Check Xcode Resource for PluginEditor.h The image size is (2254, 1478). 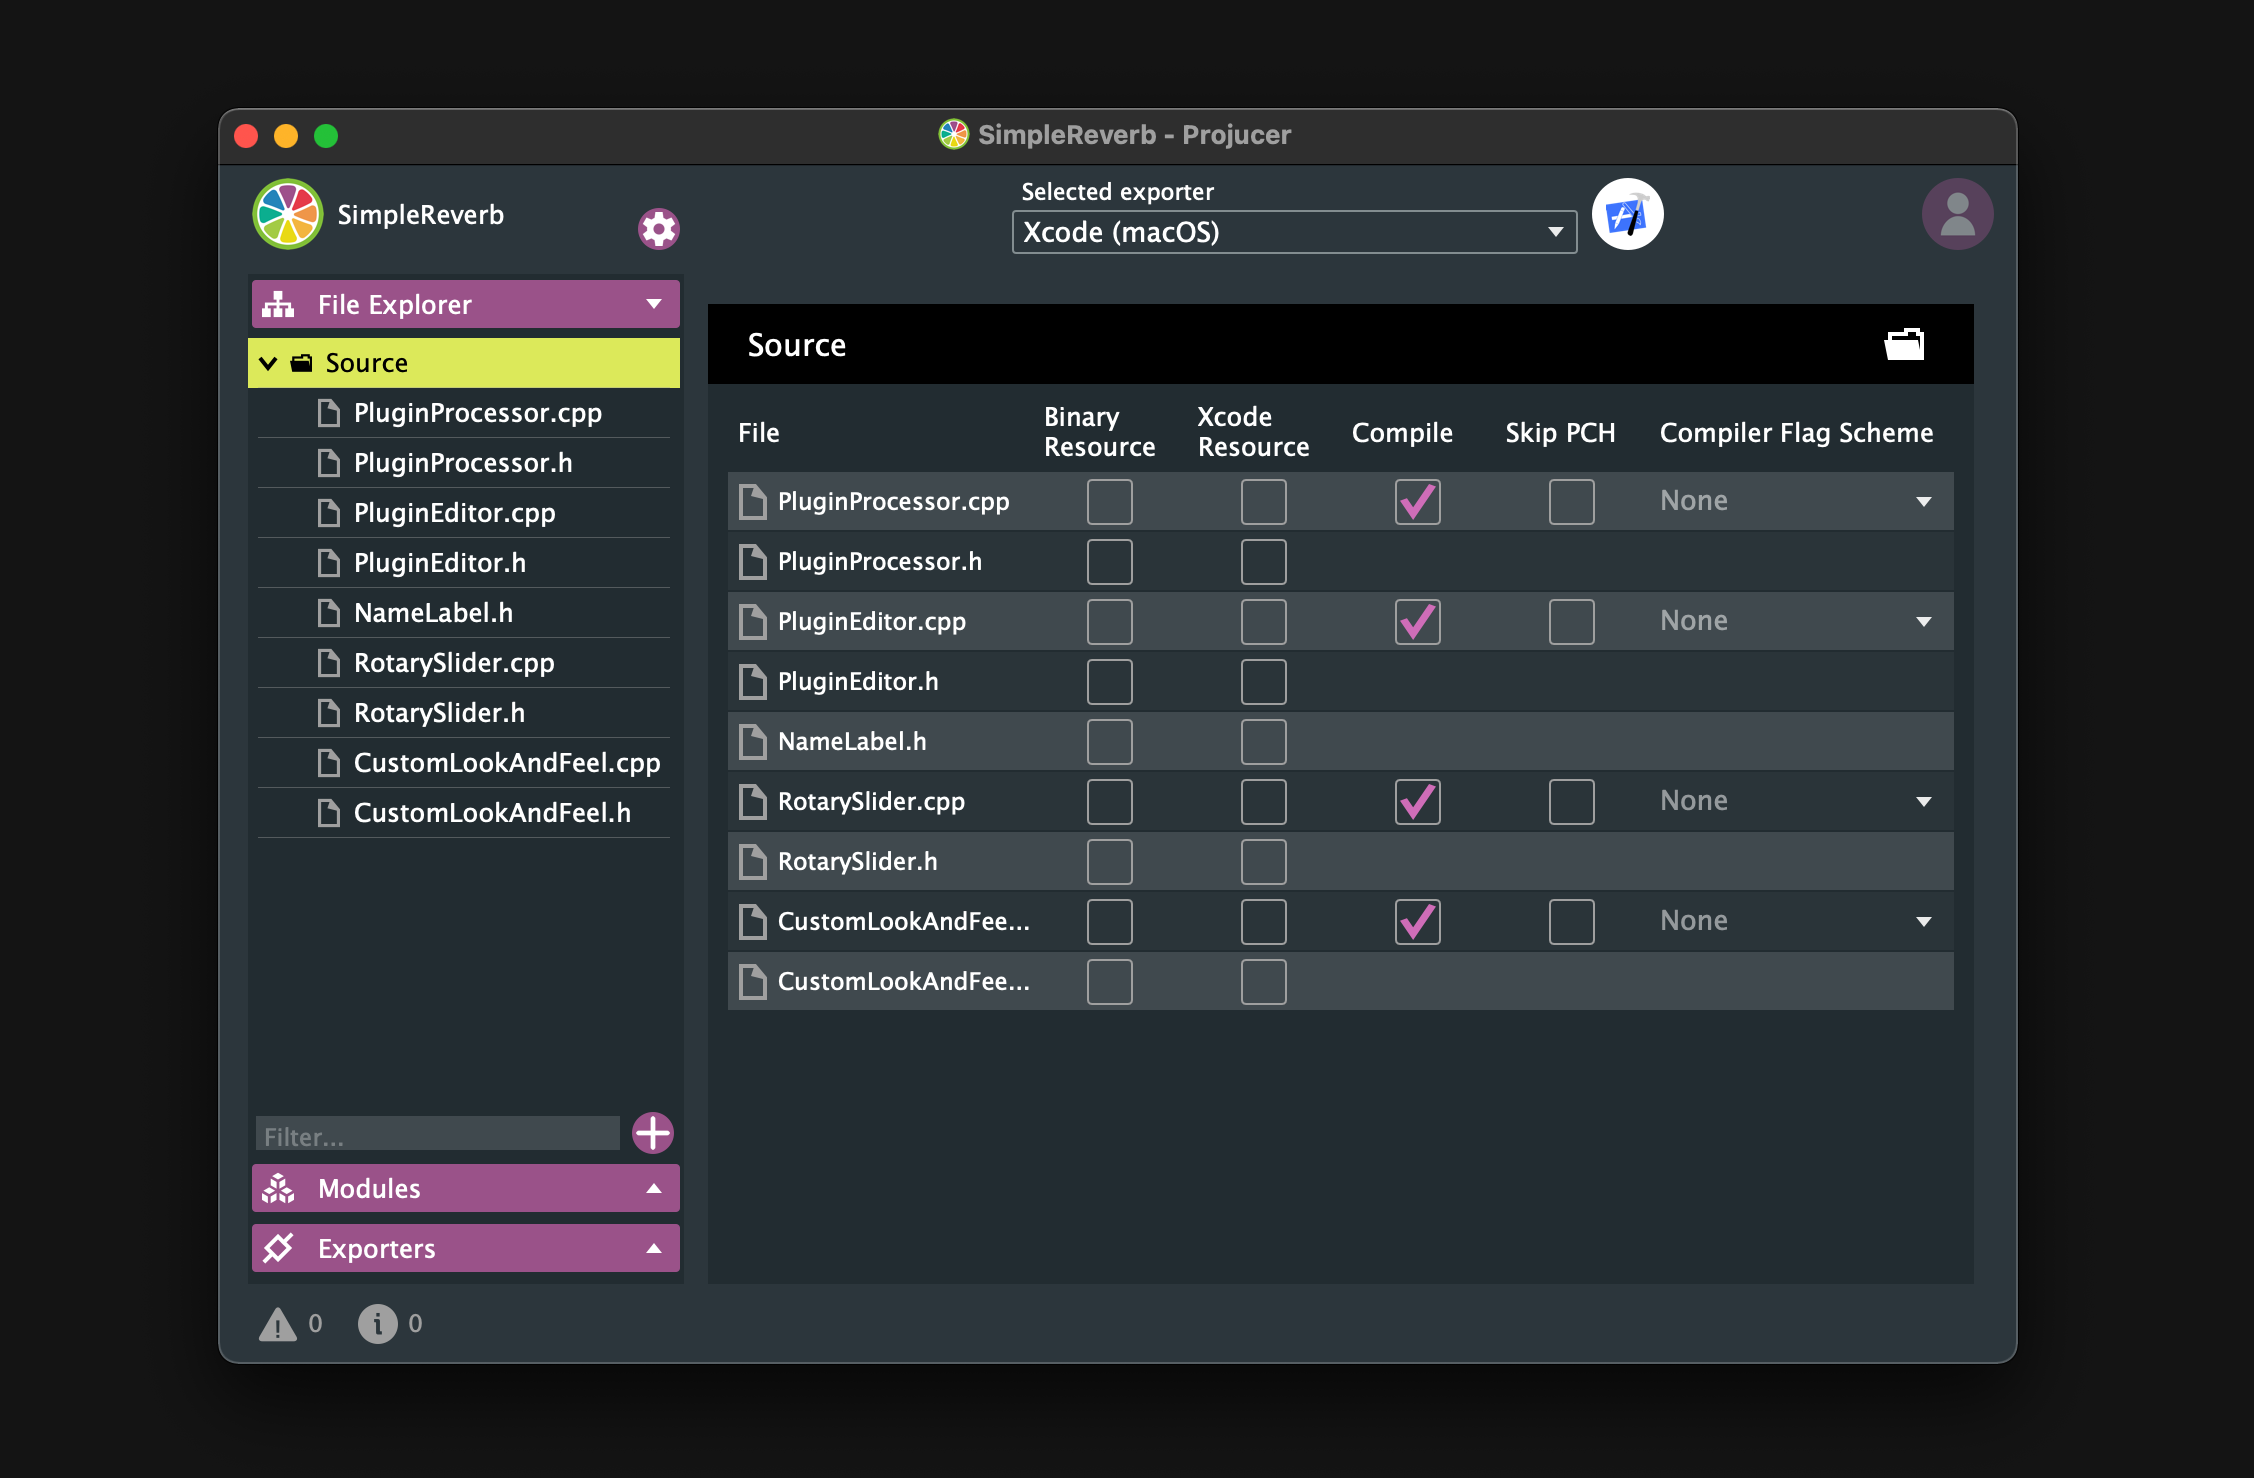(x=1263, y=681)
